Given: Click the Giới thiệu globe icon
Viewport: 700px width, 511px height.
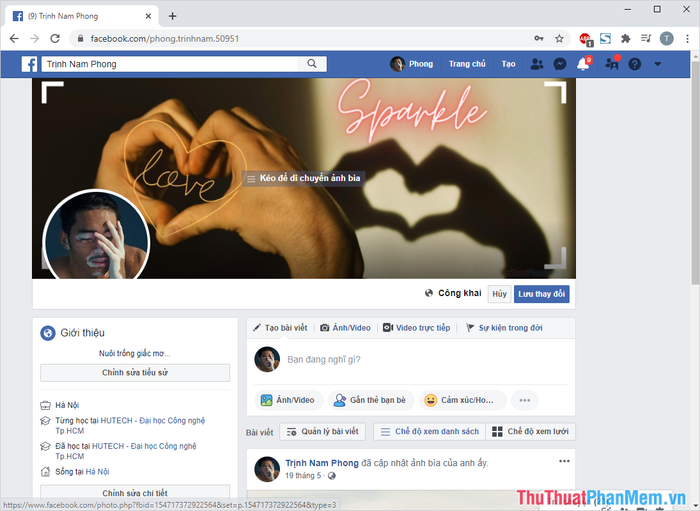Looking at the screenshot, I should 48,333.
